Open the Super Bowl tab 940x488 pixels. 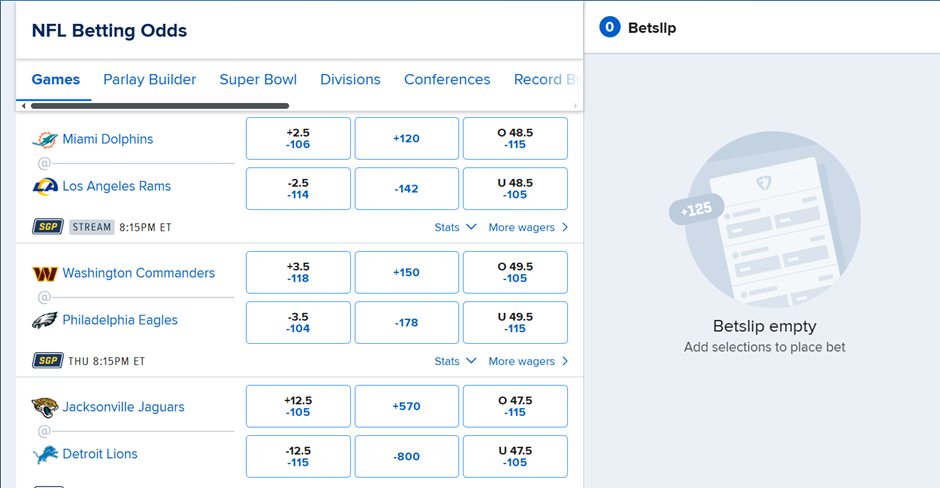[258, 79]
